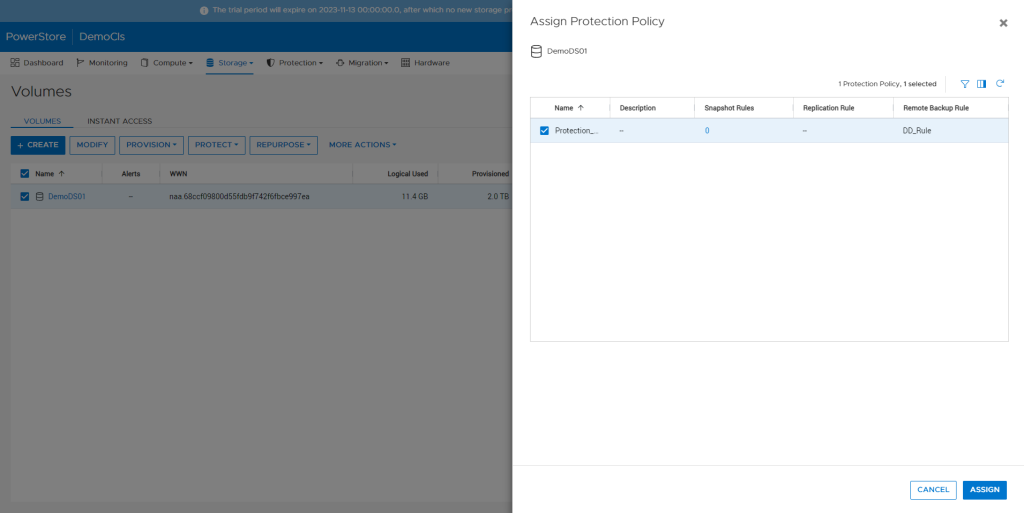The image size is (1024, 513).
Task: Open the snapshot rules count link
Action: (707, 131)
